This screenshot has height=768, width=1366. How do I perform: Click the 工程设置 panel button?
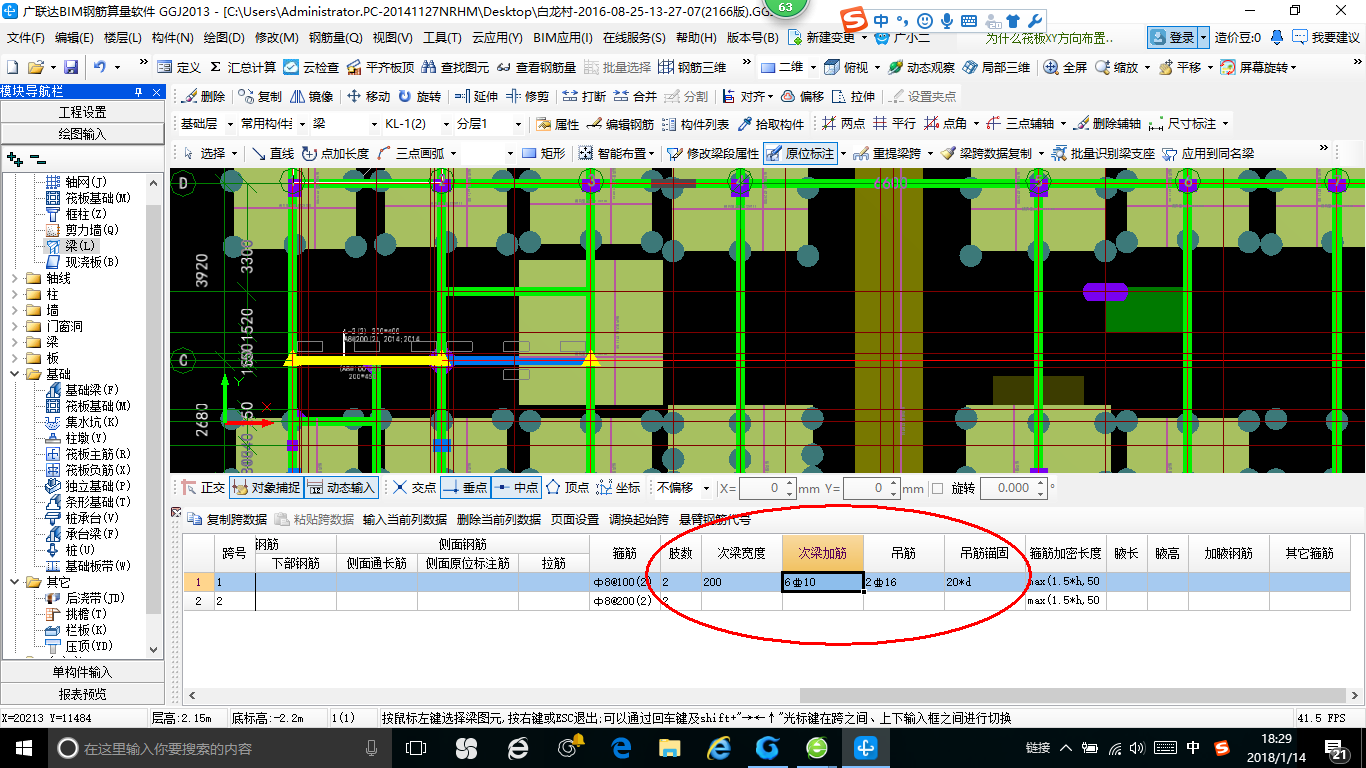(82, 112)
